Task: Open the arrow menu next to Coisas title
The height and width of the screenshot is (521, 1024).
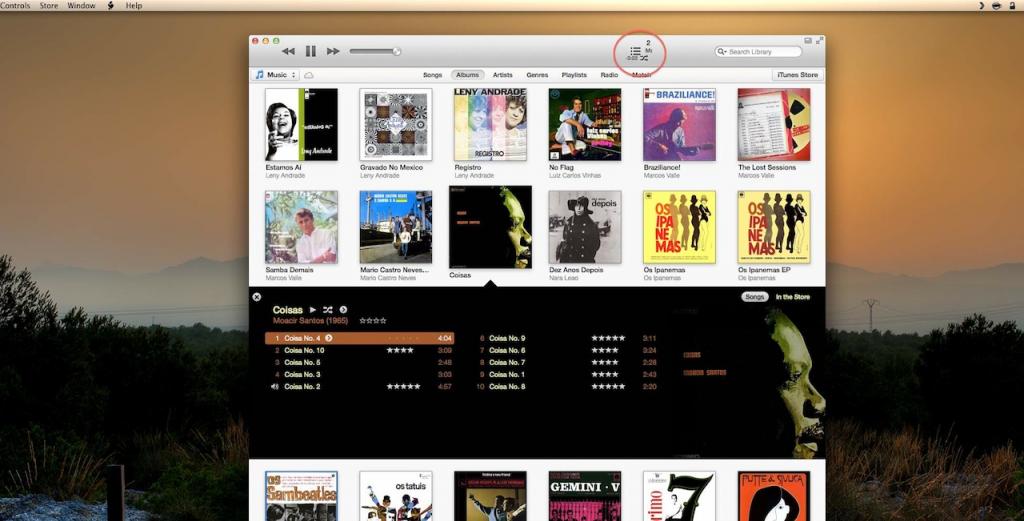Action: point(344,310)
